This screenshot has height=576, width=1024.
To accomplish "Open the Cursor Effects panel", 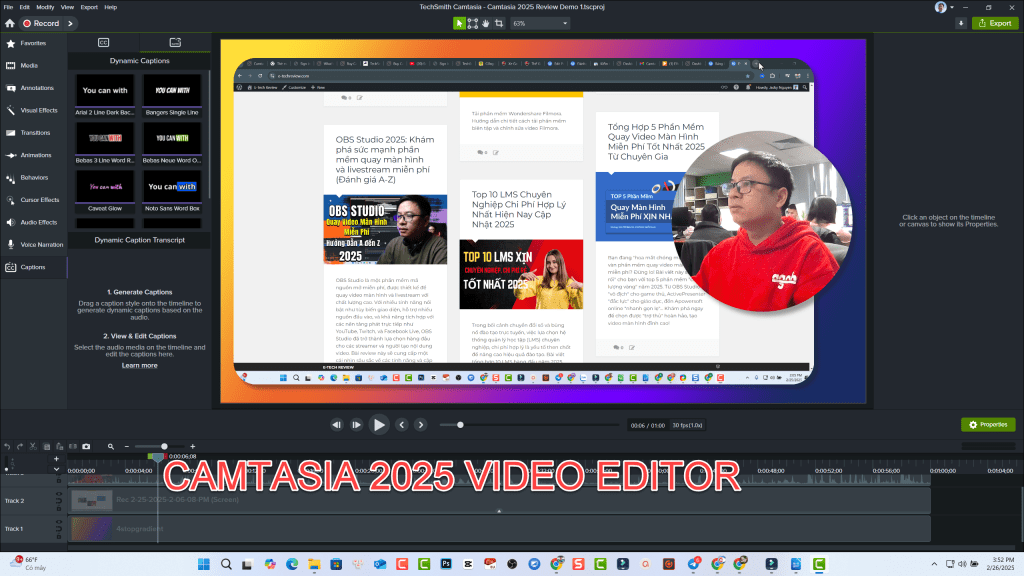I will [40, 200].
